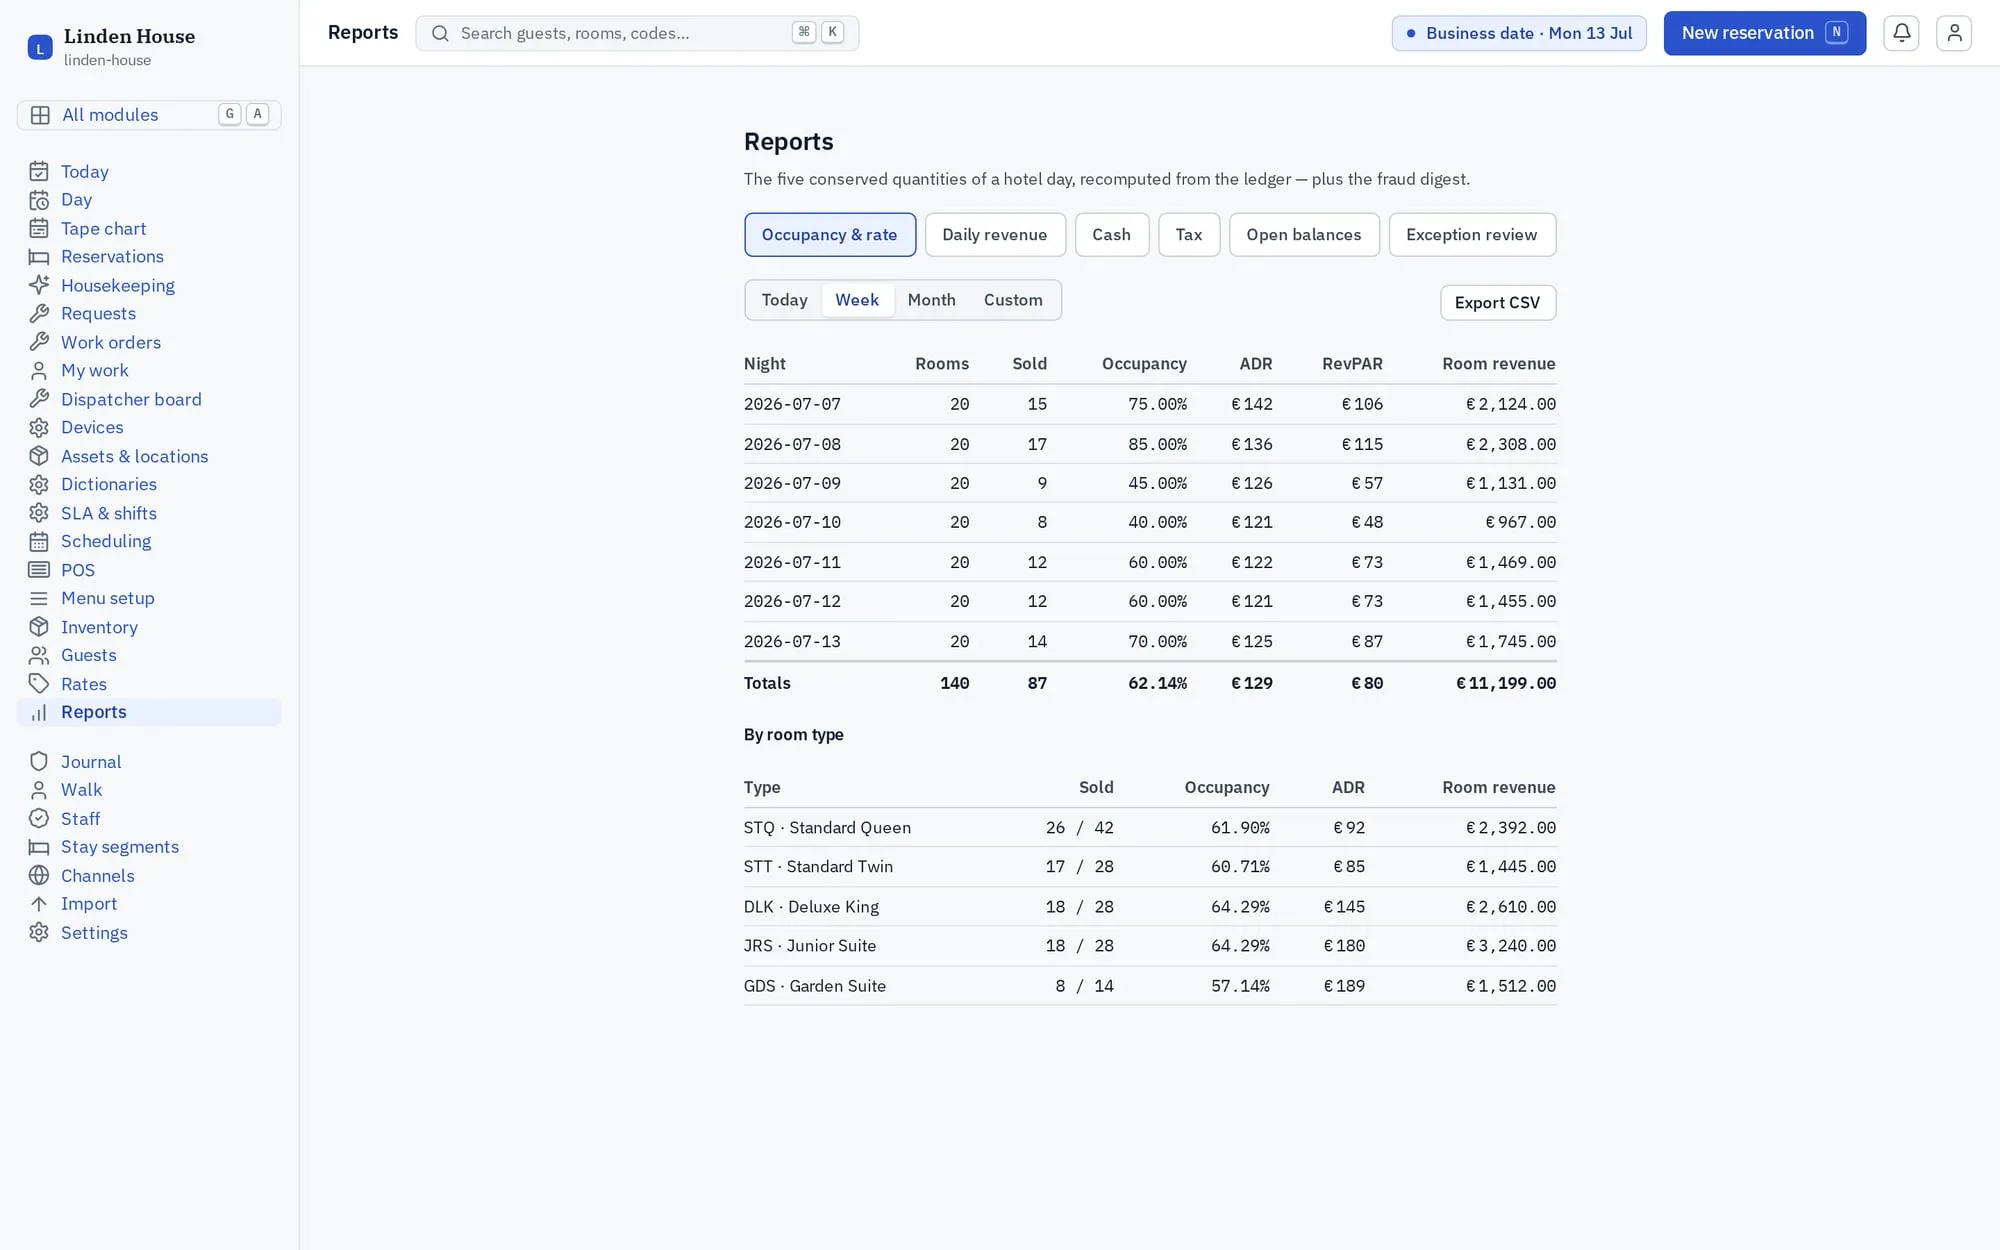Click the JRS · Junior Suite row label
The width and height of the screenshot is (2000, 1250).
click(810, 946)
